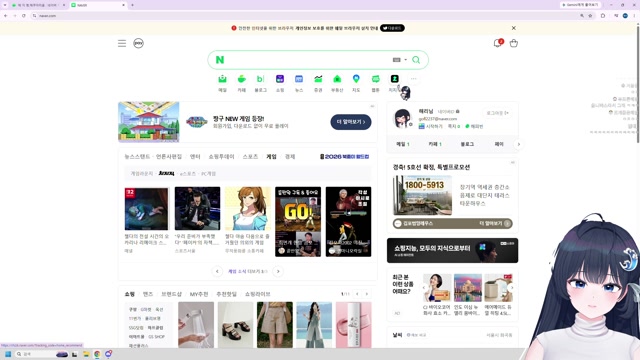Viewport: 640px width, 360px height.
Task: Reload the page in Chrome
Action: 24,16
